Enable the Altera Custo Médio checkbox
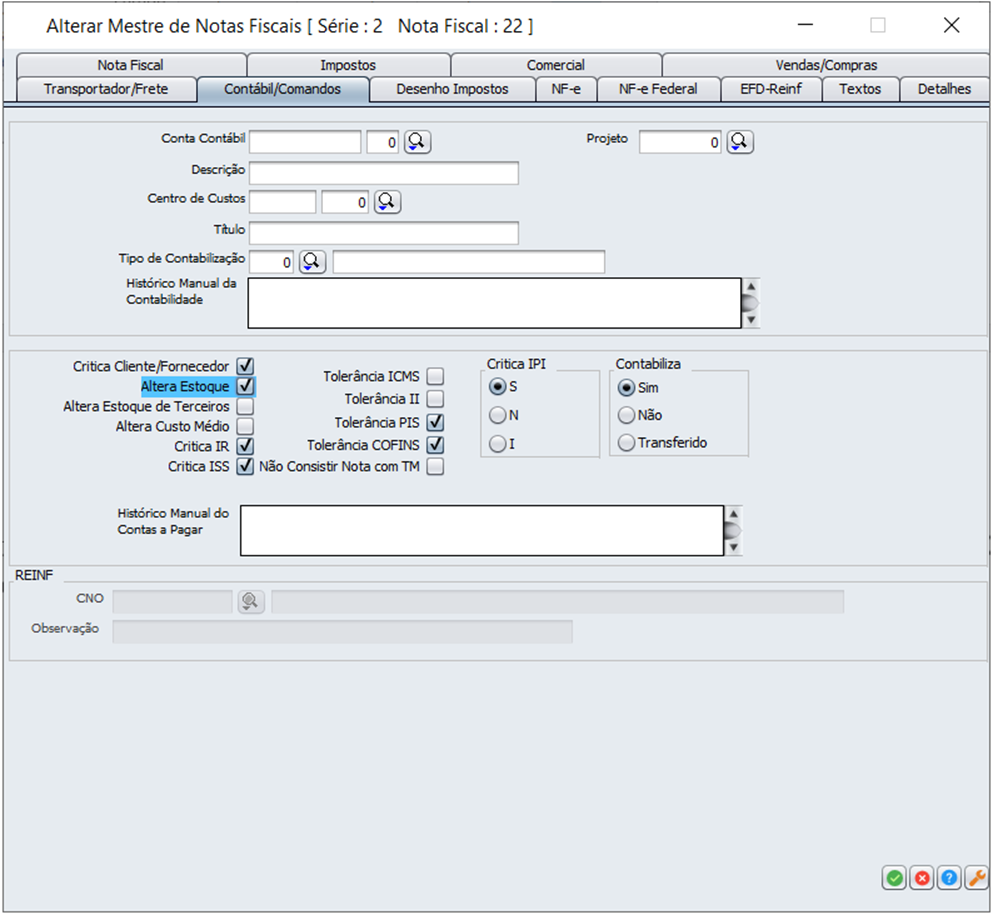This screenshot has width=993, height=915. [x=245, y=426]
